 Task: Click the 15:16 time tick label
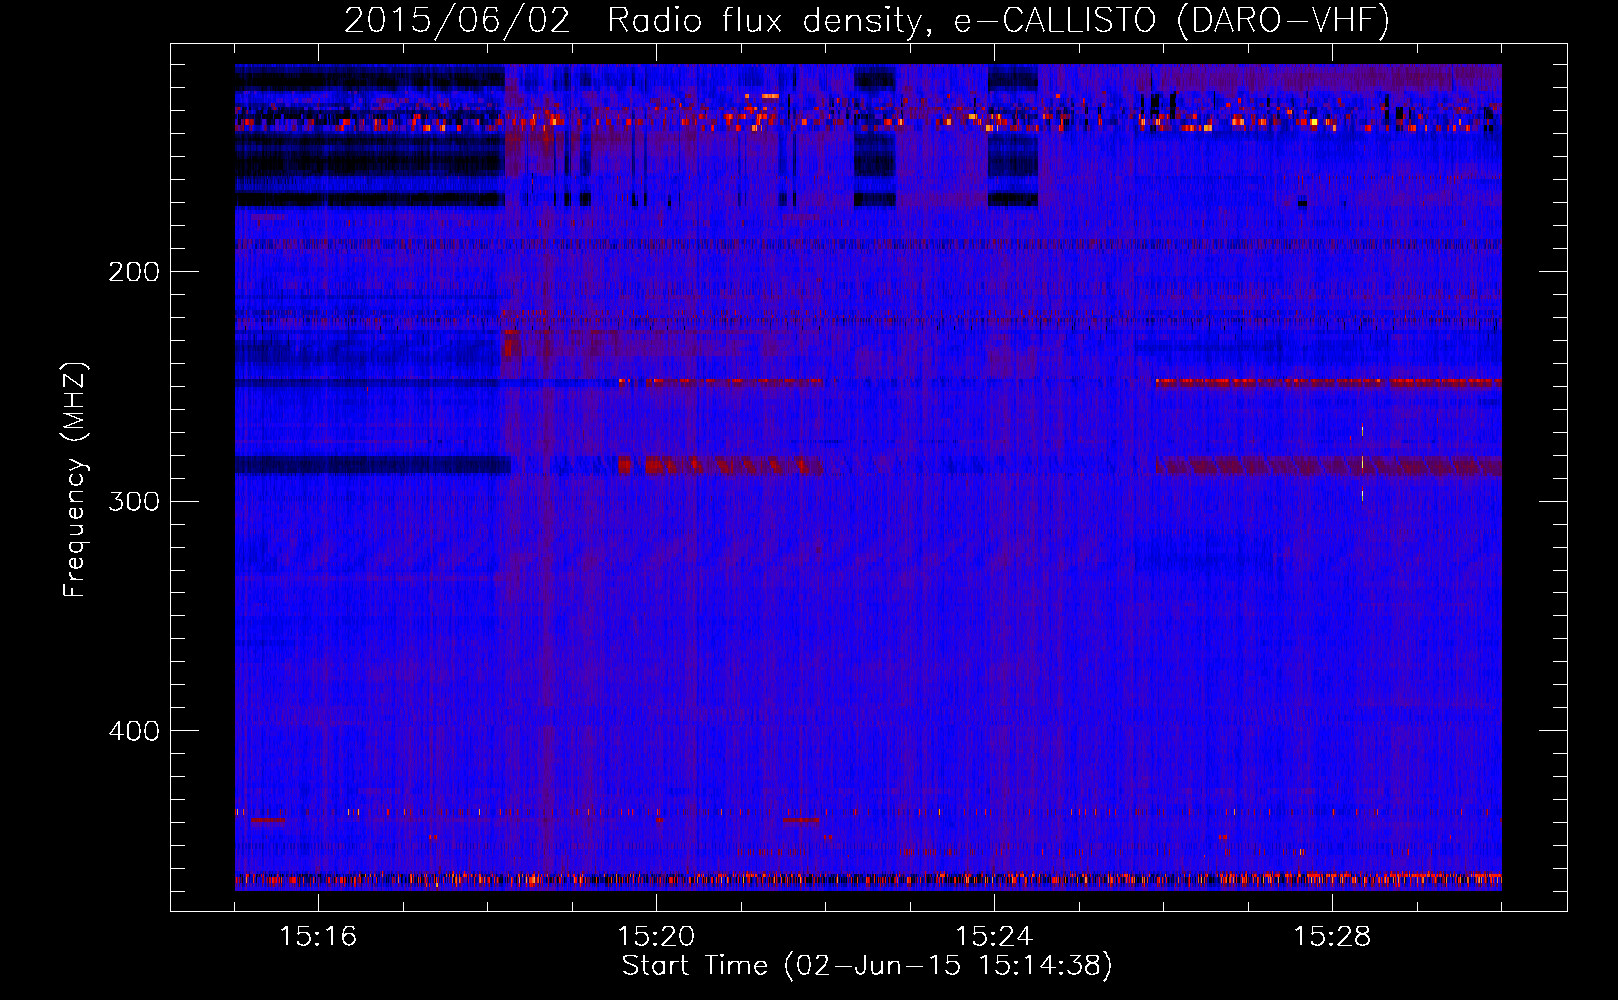318,937
